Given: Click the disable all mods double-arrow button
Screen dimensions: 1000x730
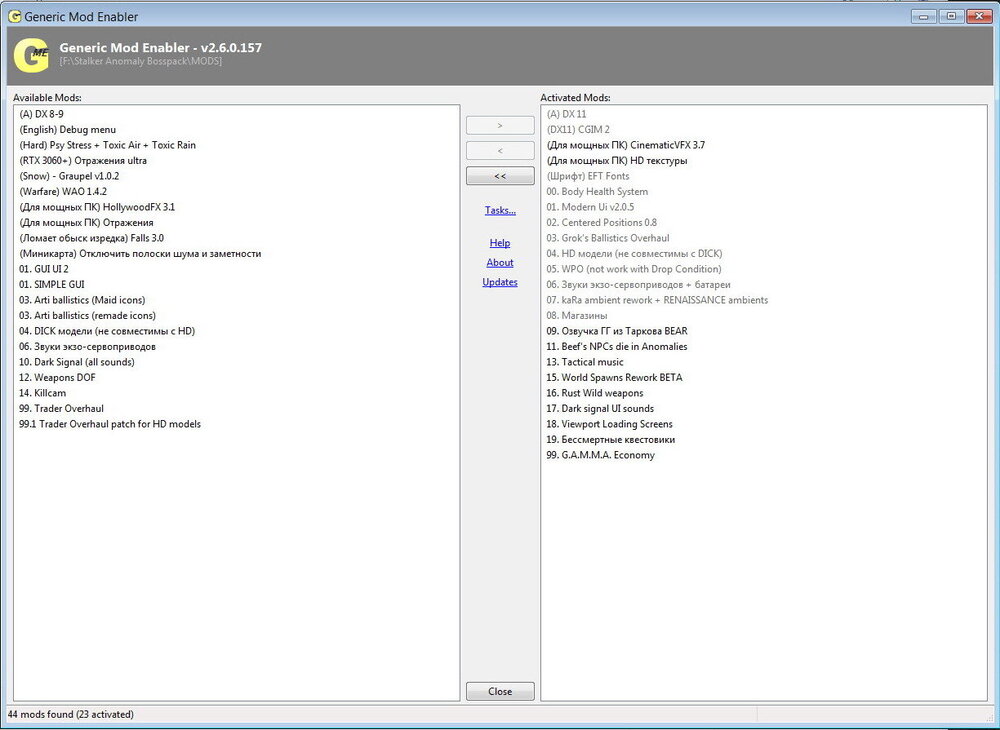Looking at the screenshot, I should [x=500, y=176].
